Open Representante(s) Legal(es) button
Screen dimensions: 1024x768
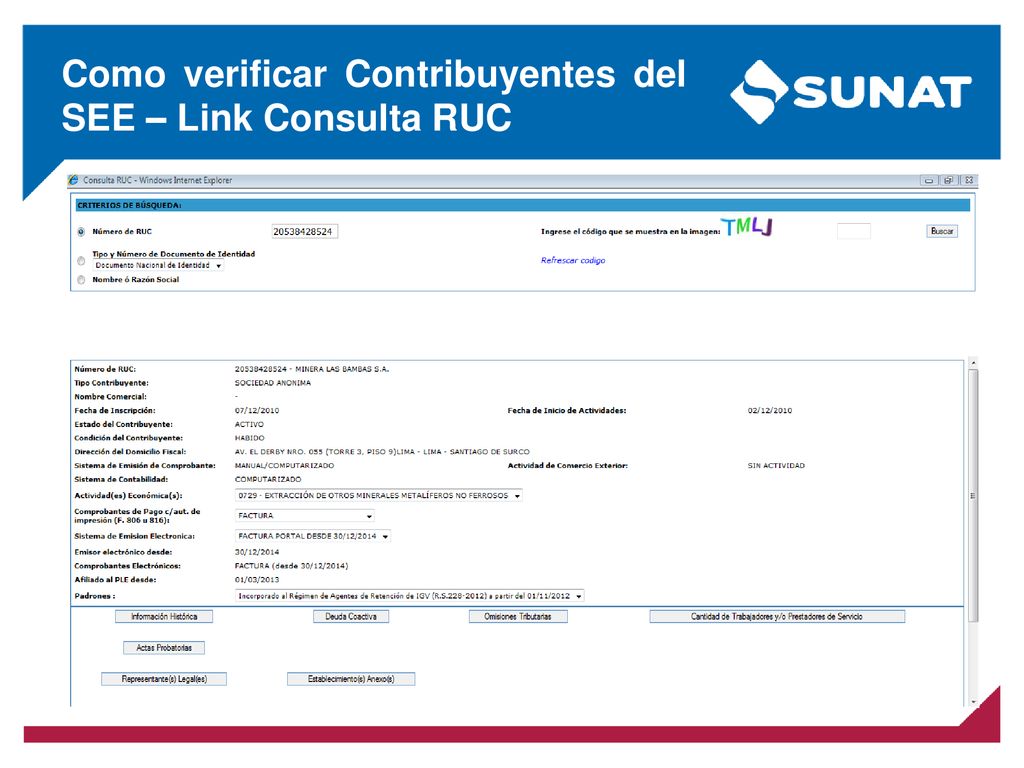(164, 679)
